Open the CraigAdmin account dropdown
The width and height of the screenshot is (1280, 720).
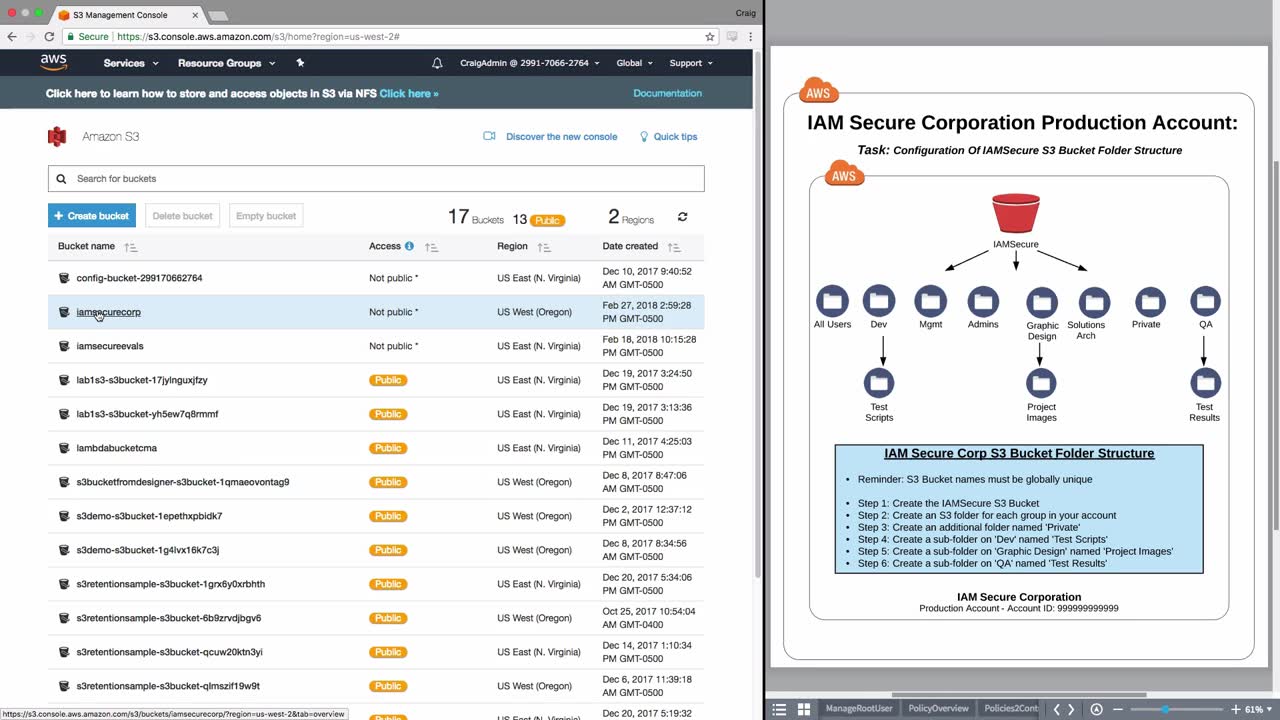click(529, 63)
